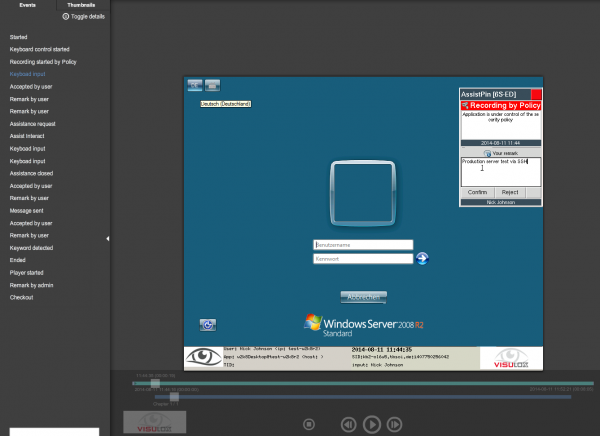Image resolution: width=600 pixels, height=436 pixels.
Task: Click the blue login arrow button
Action: [x=422, y=259]
